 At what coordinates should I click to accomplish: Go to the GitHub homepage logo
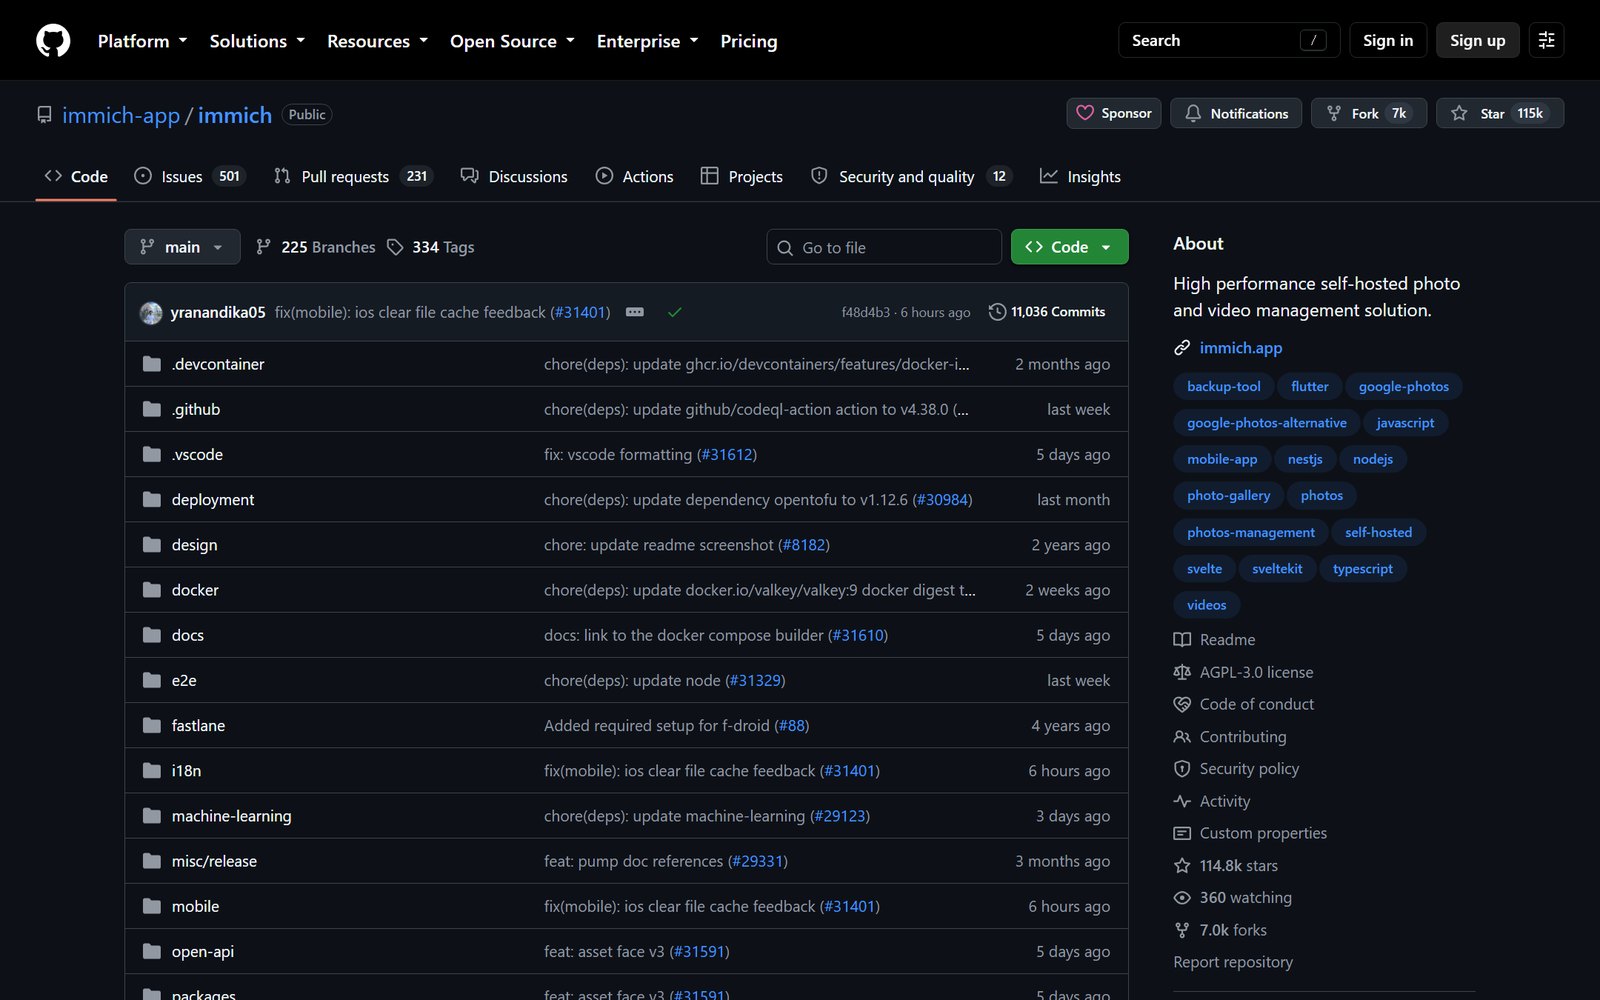pyautogui.click(x=53, y=40)
